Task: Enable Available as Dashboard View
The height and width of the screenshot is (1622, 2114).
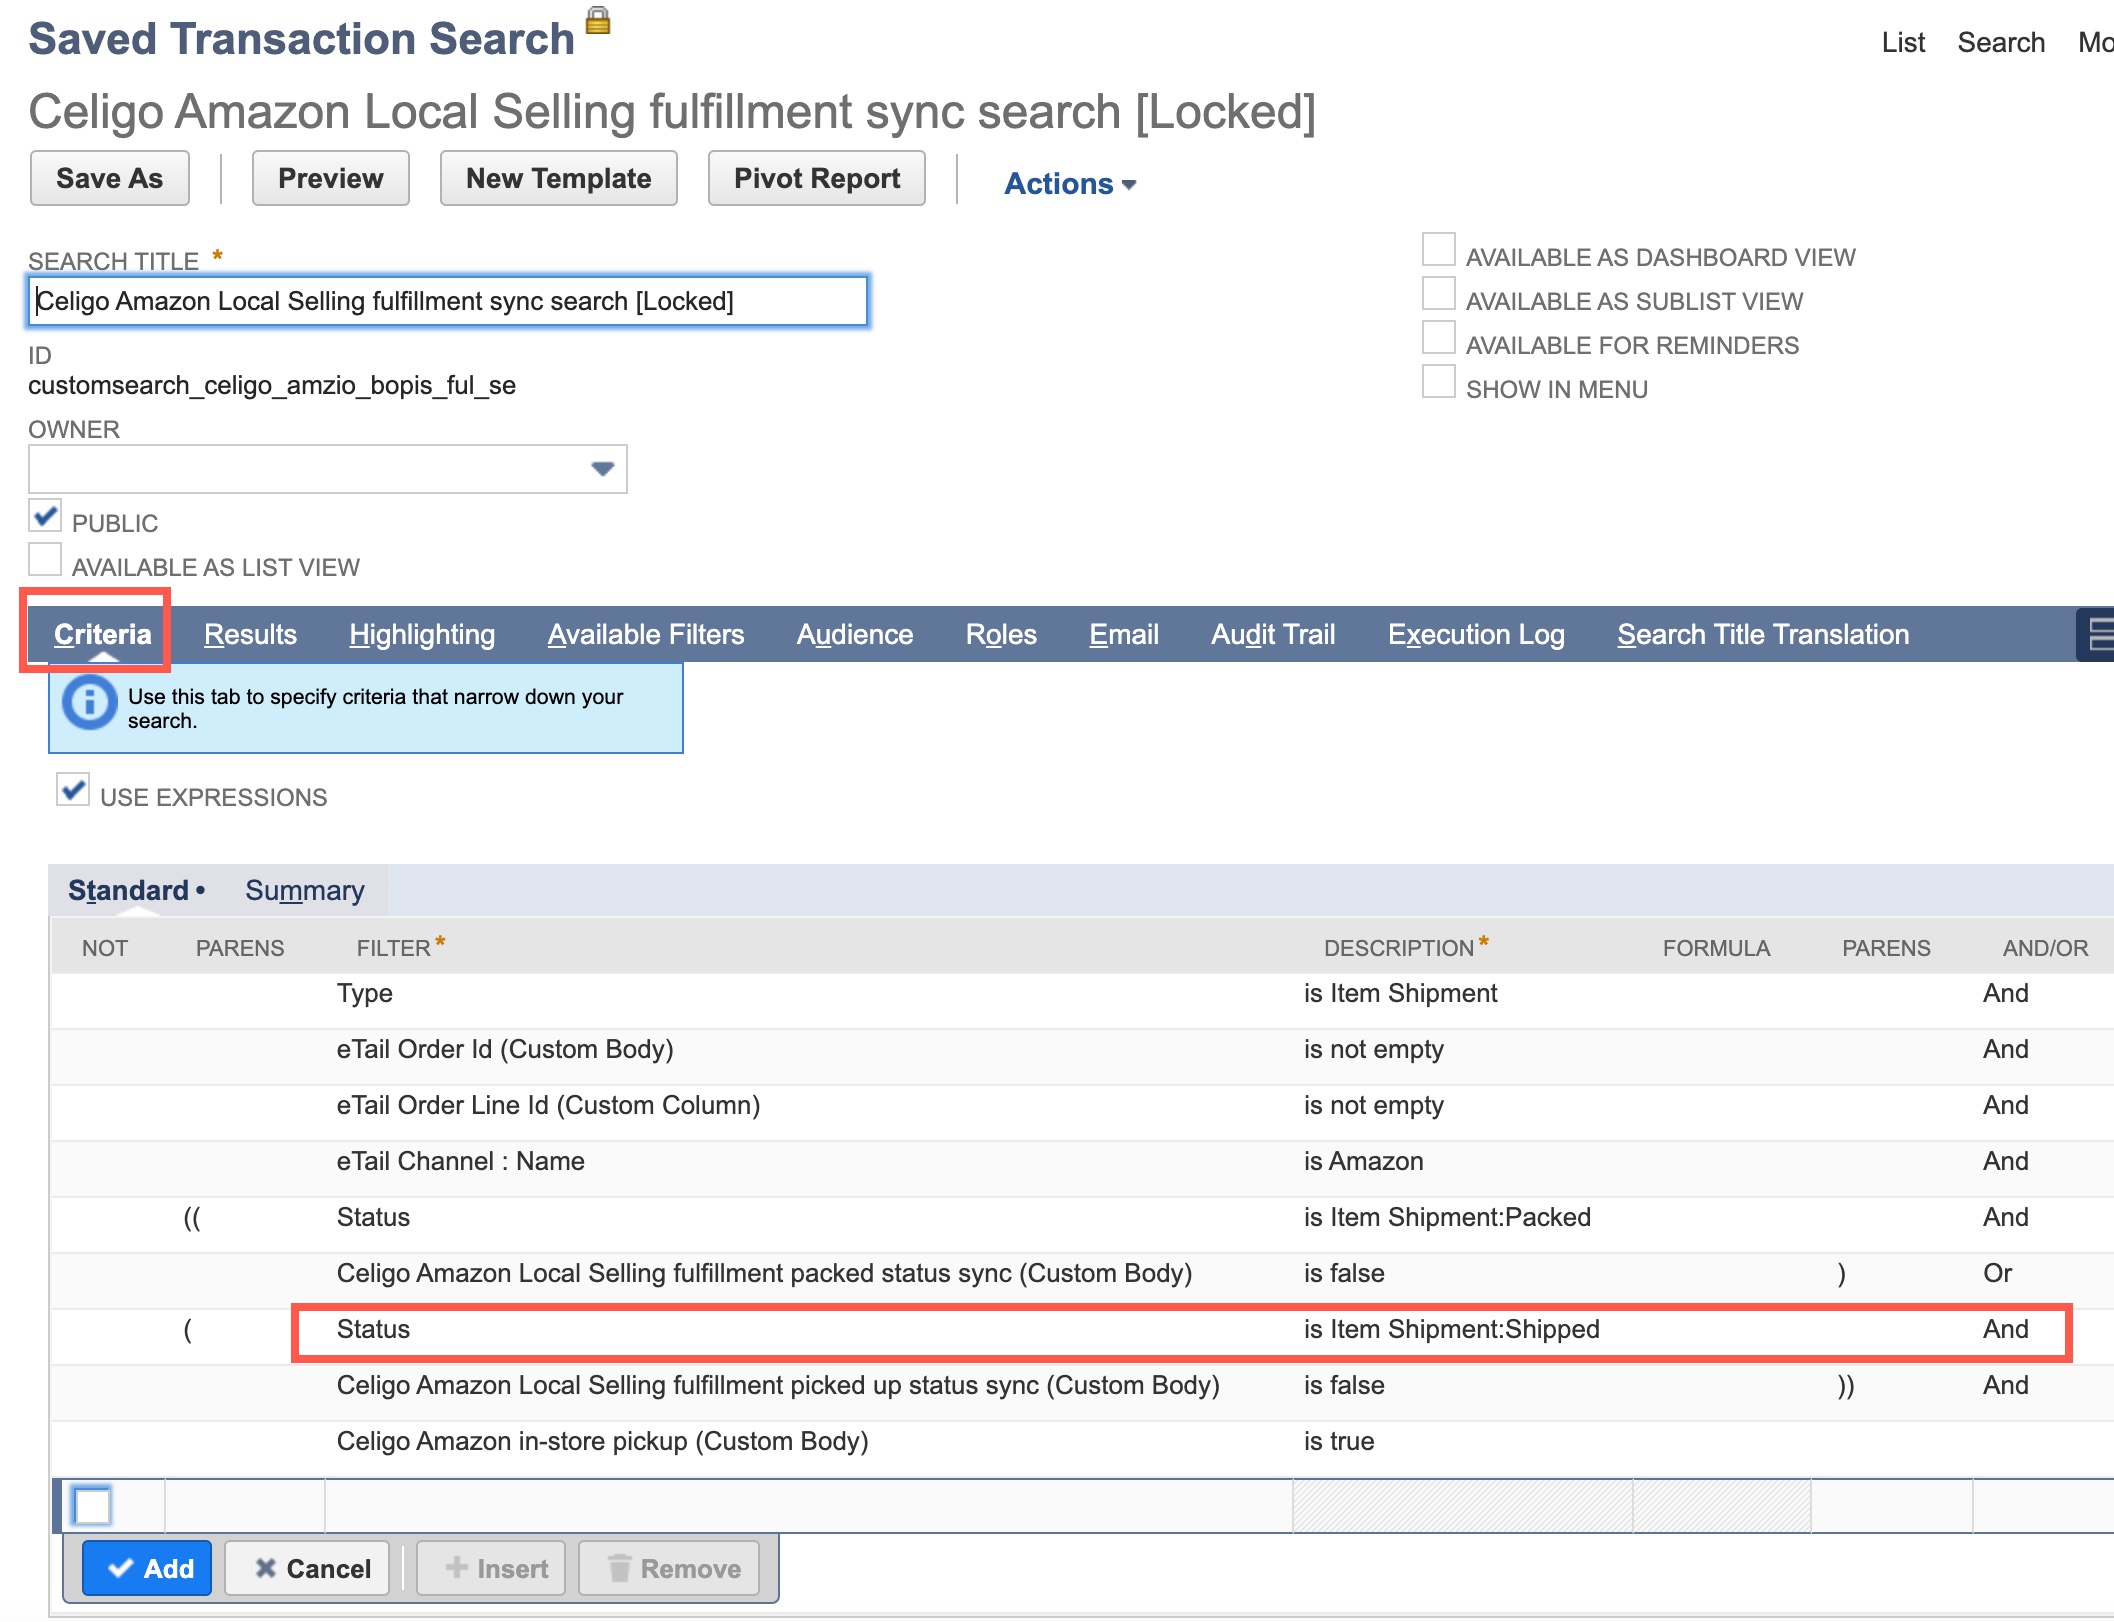Action: click(x=1439, y=250)
